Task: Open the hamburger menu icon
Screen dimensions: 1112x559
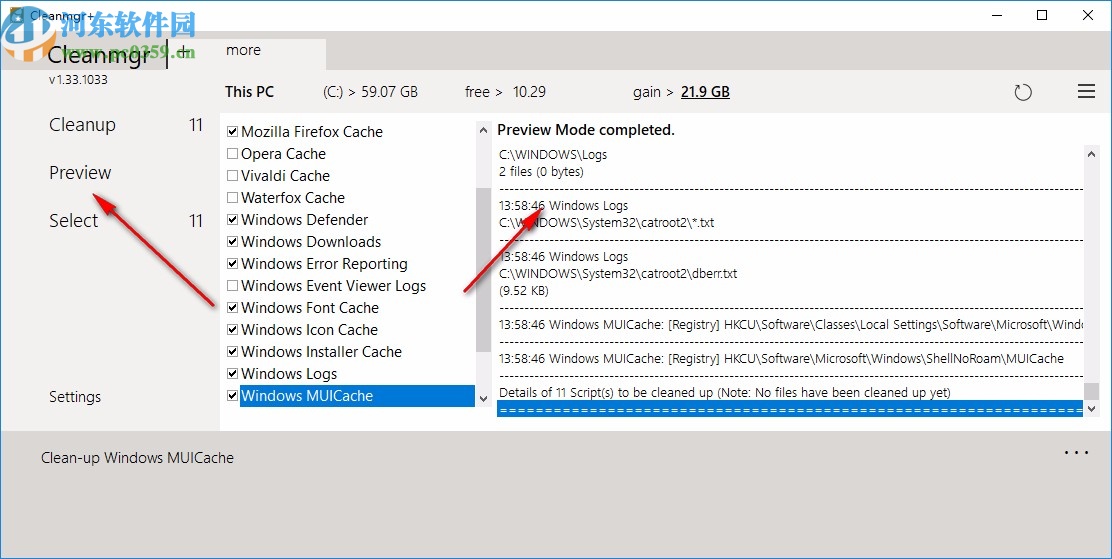Action: (x=1086, y=92)
